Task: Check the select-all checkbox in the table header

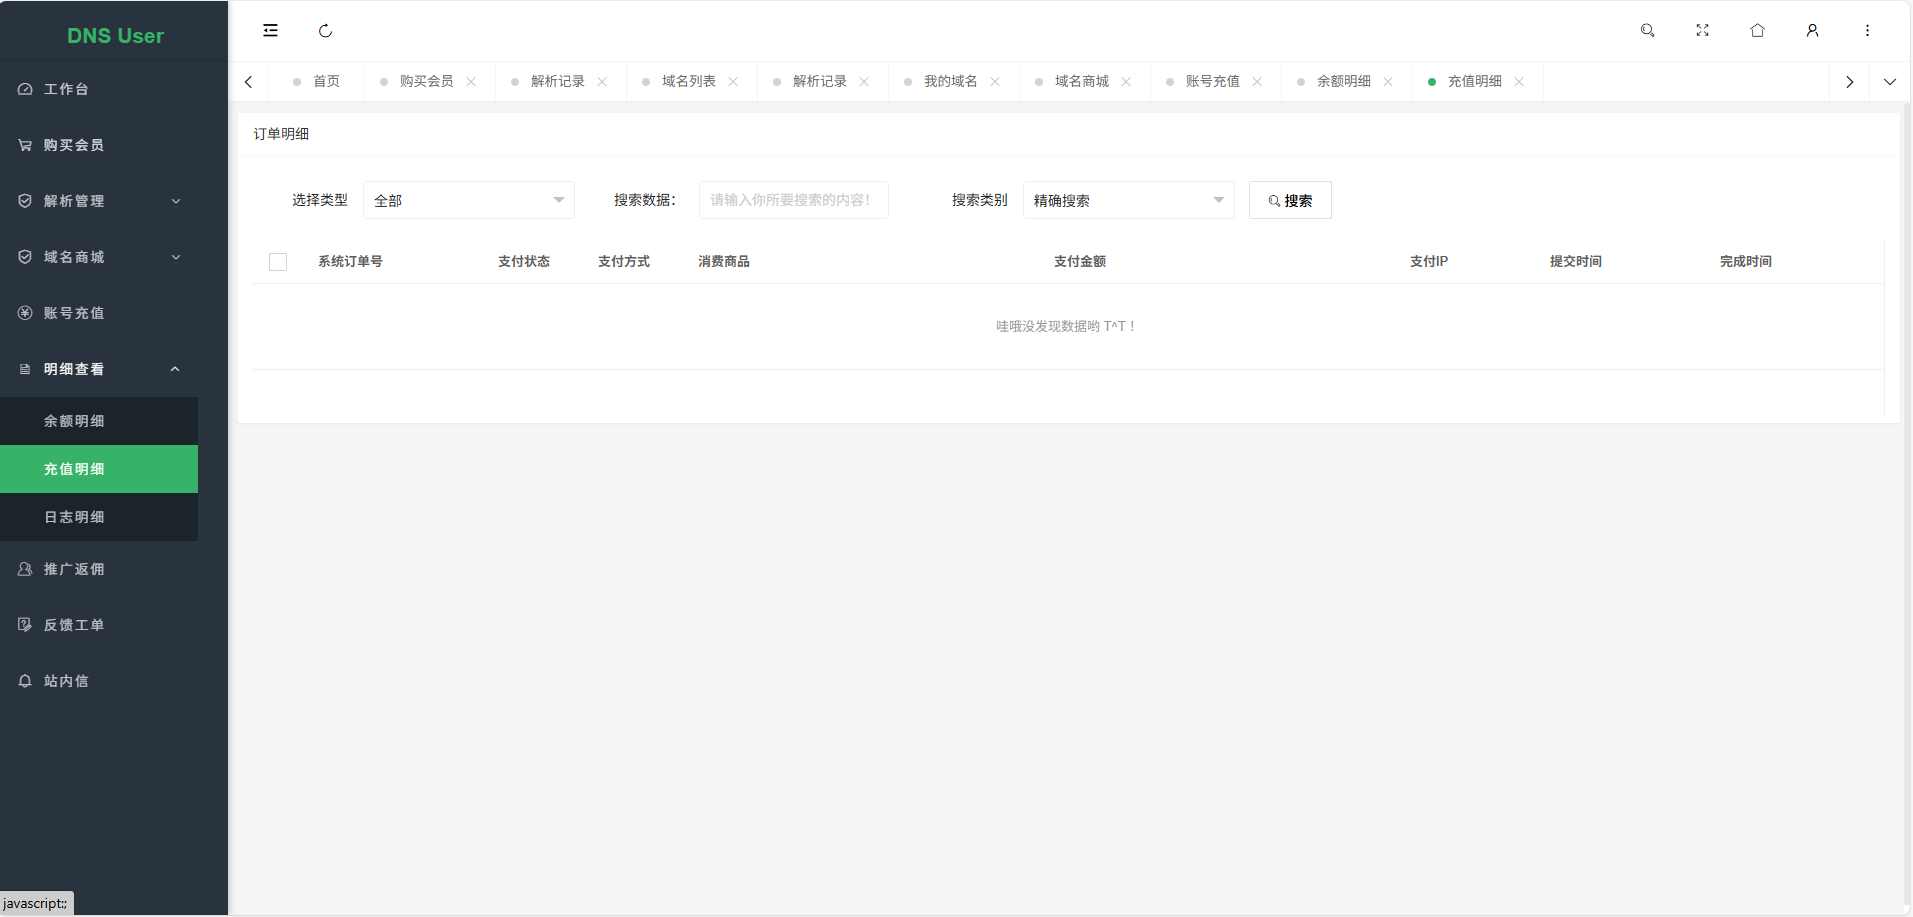Action: tap(277, 261)
